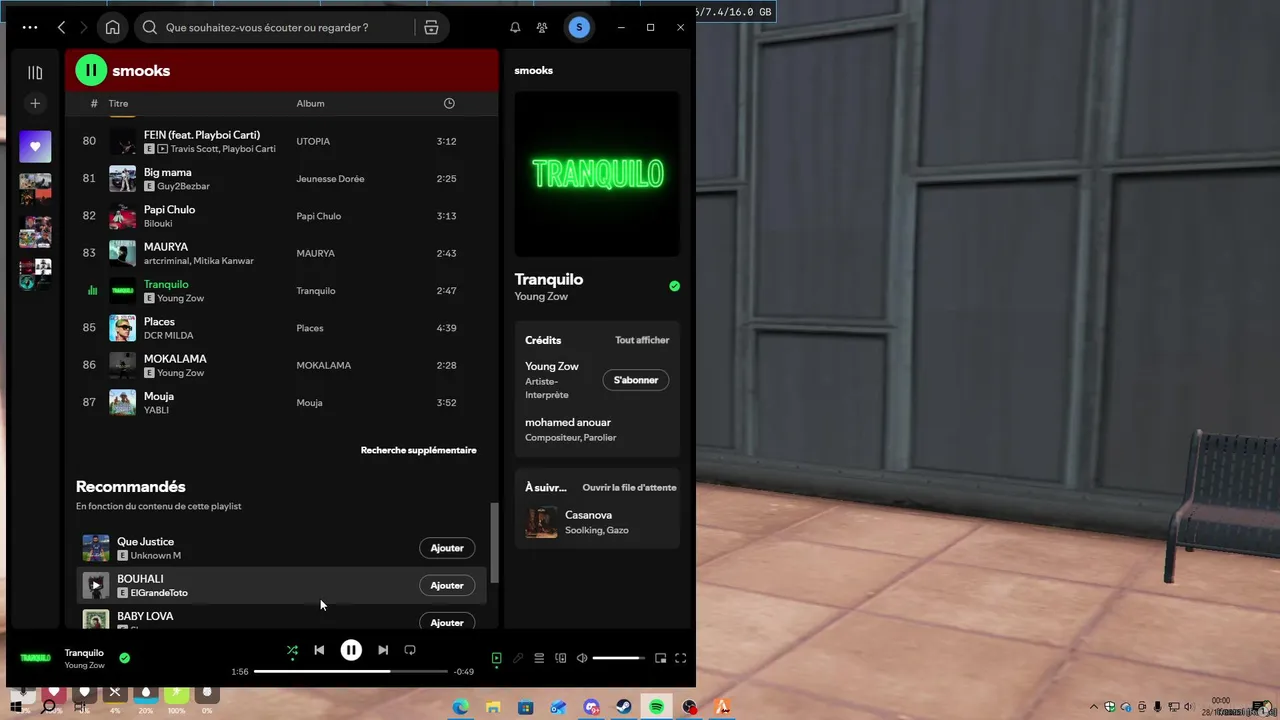Screen dimensions: 1280x720
Task: Play BOUHALI via its cover play icon
Action: 95,585
